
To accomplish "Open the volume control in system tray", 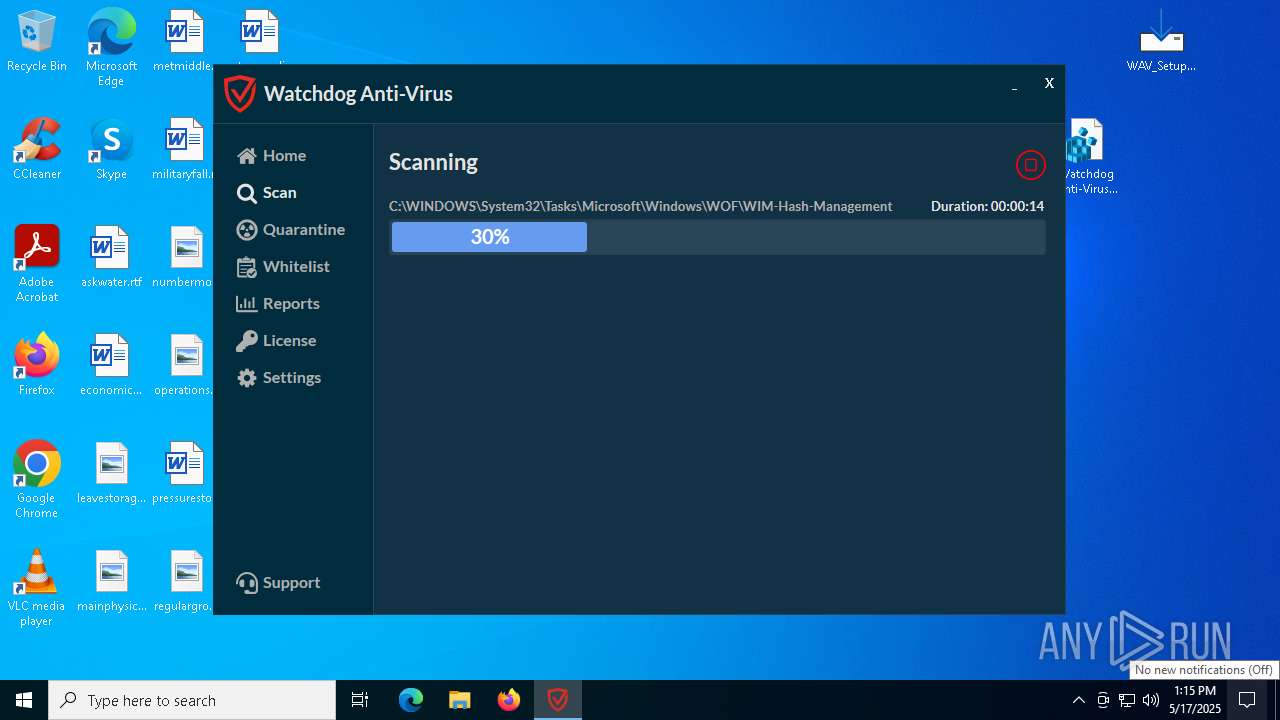I will coord(1151,700).
